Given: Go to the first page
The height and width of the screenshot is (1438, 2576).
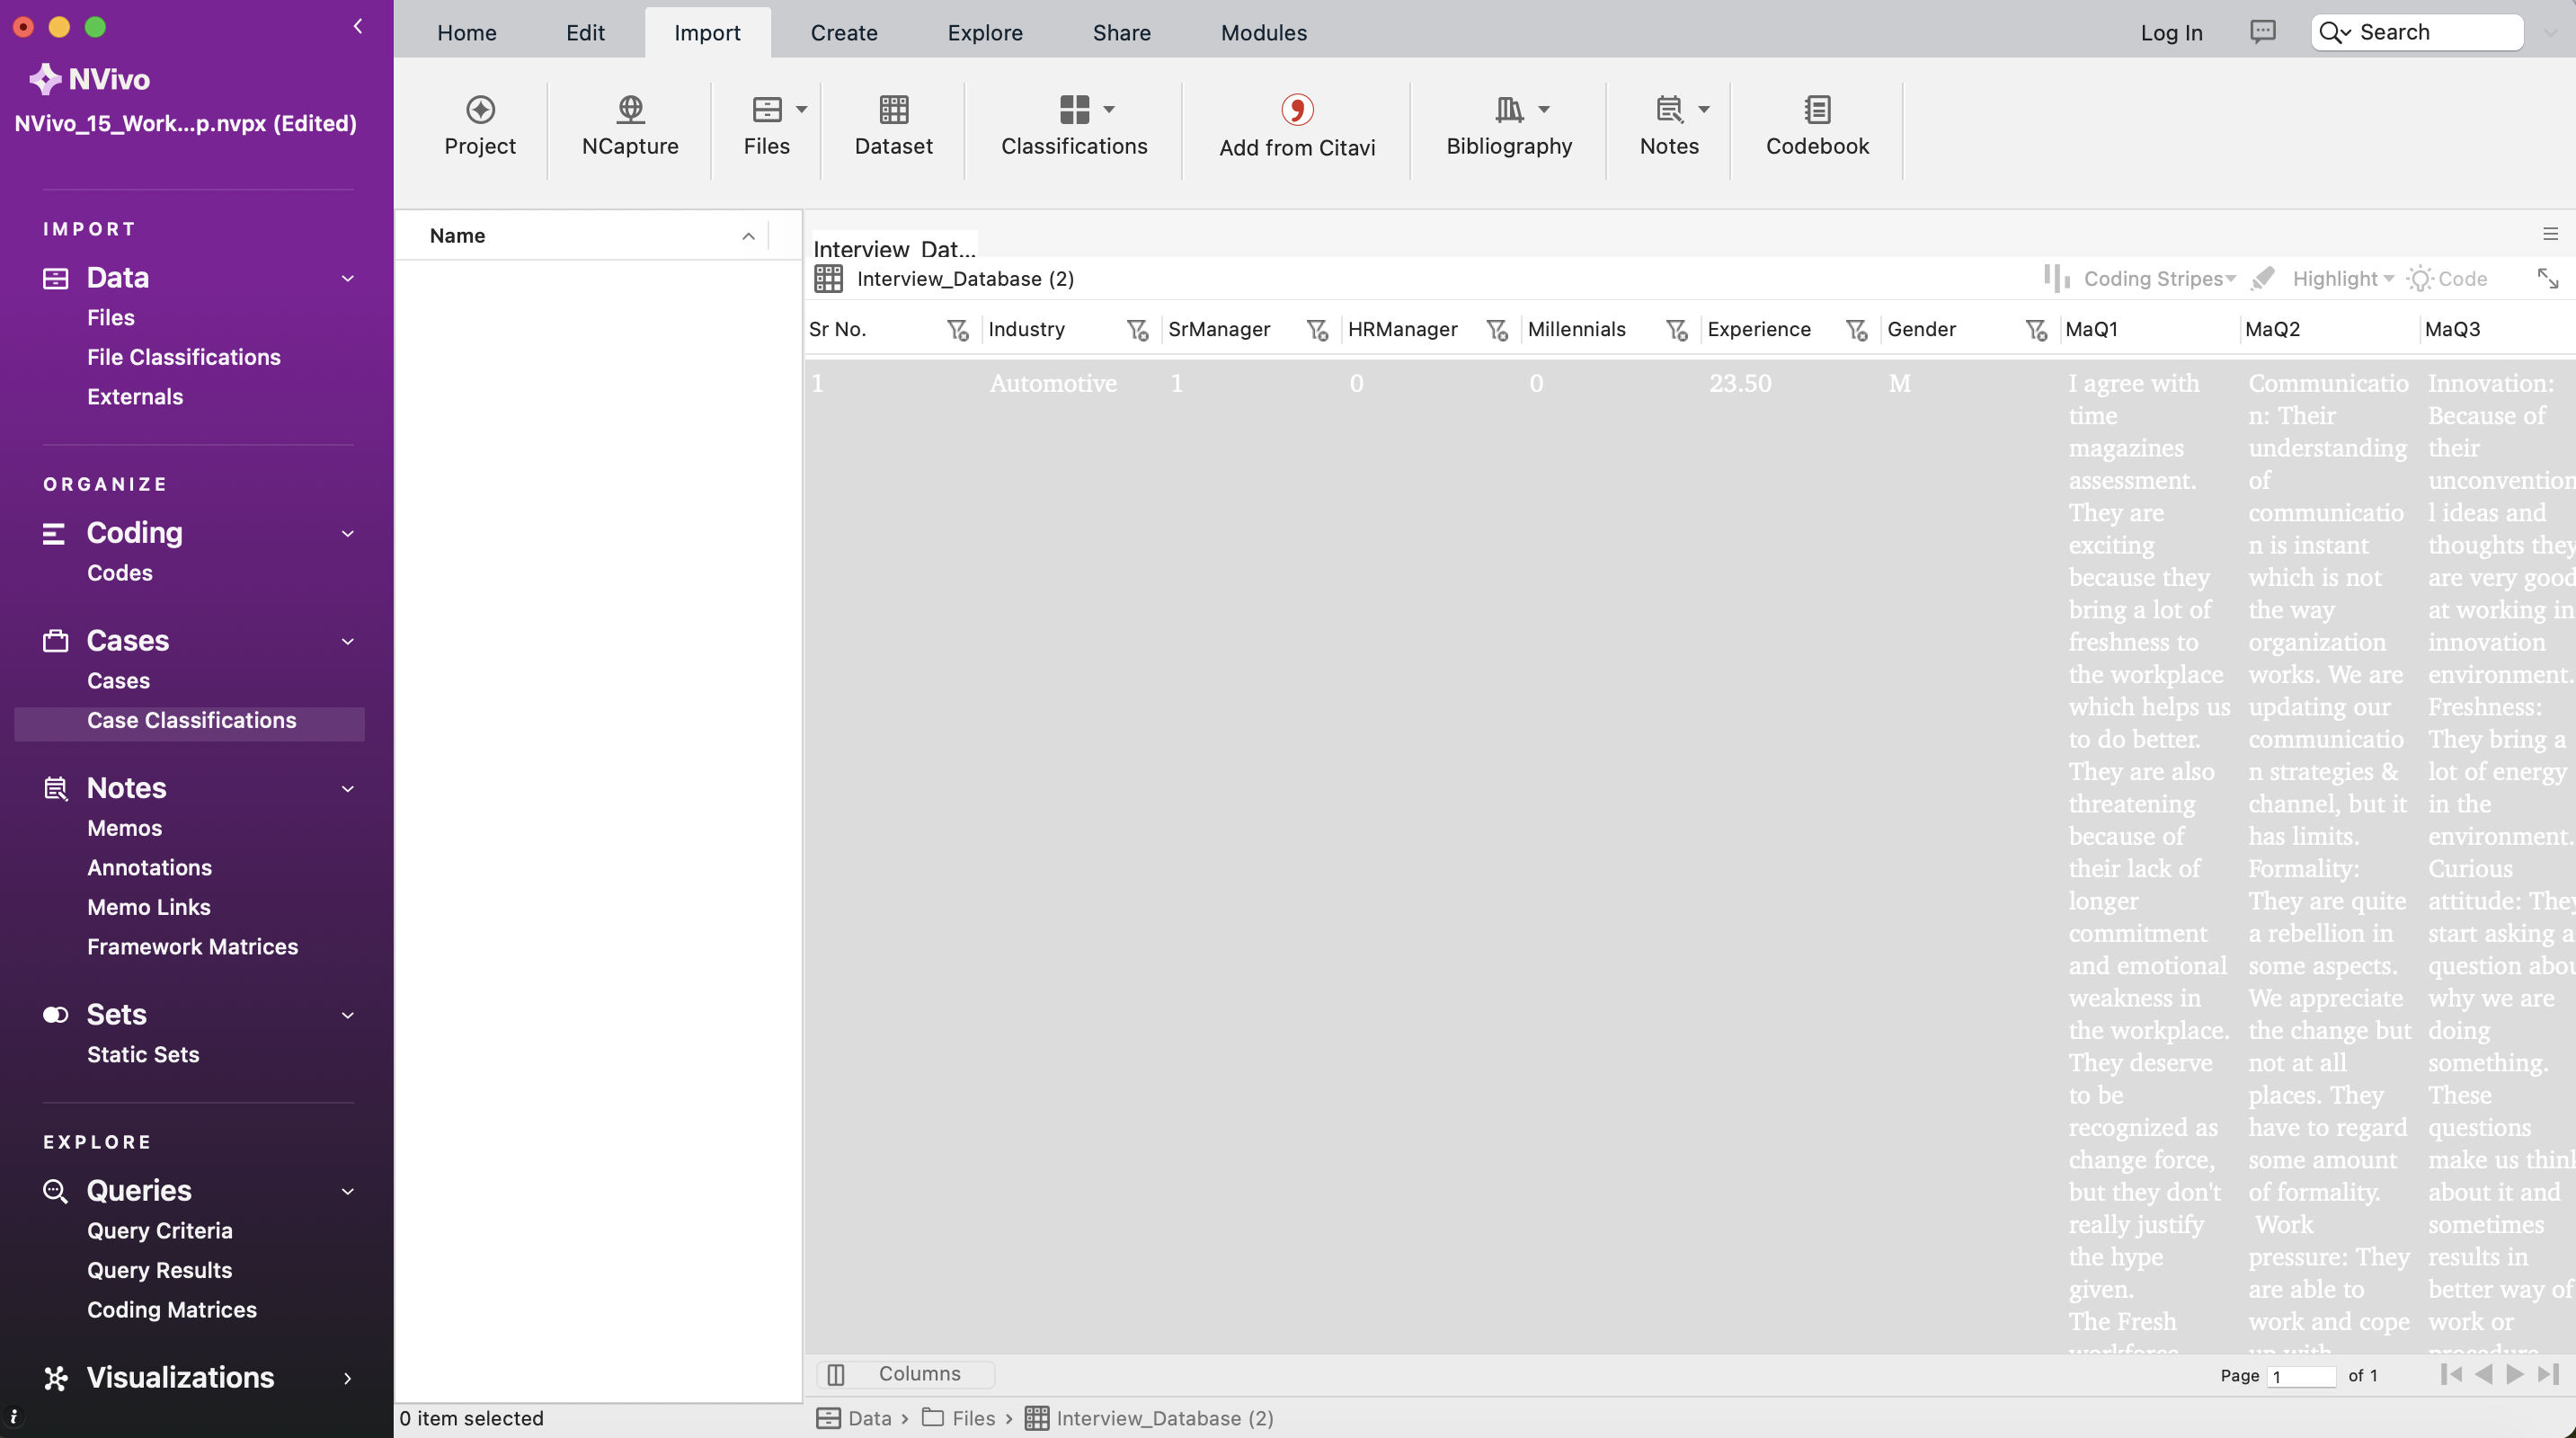Looking at the screenshot, I should point(2451,1374).
